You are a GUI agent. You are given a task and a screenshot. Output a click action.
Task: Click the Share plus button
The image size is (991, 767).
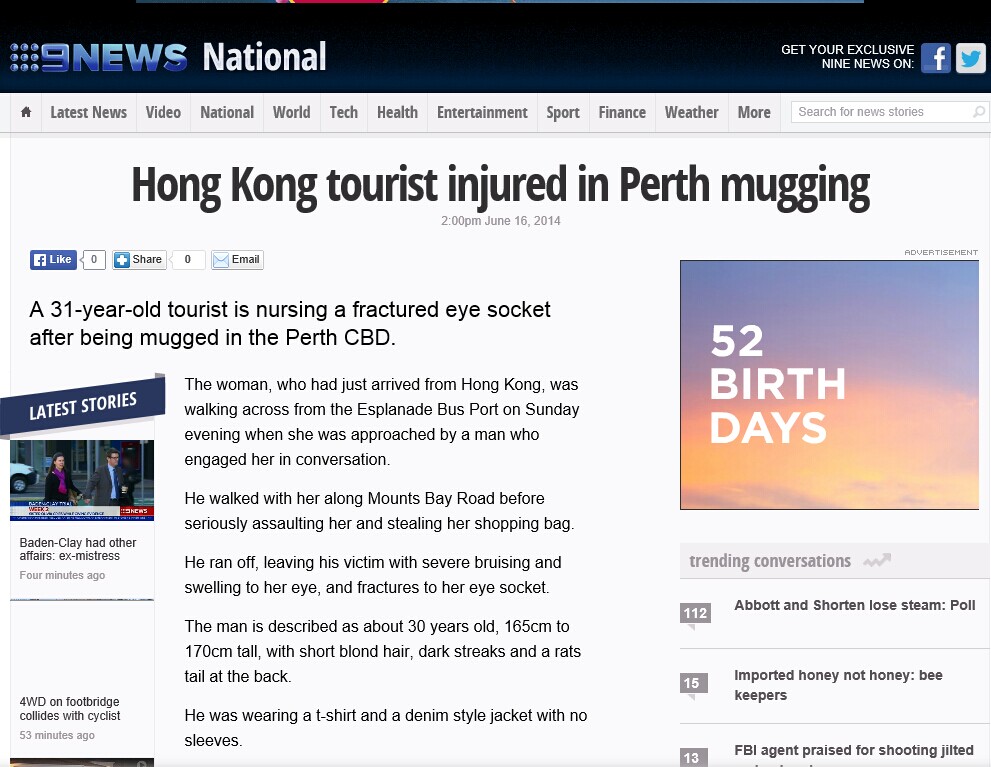pos(139,260)
